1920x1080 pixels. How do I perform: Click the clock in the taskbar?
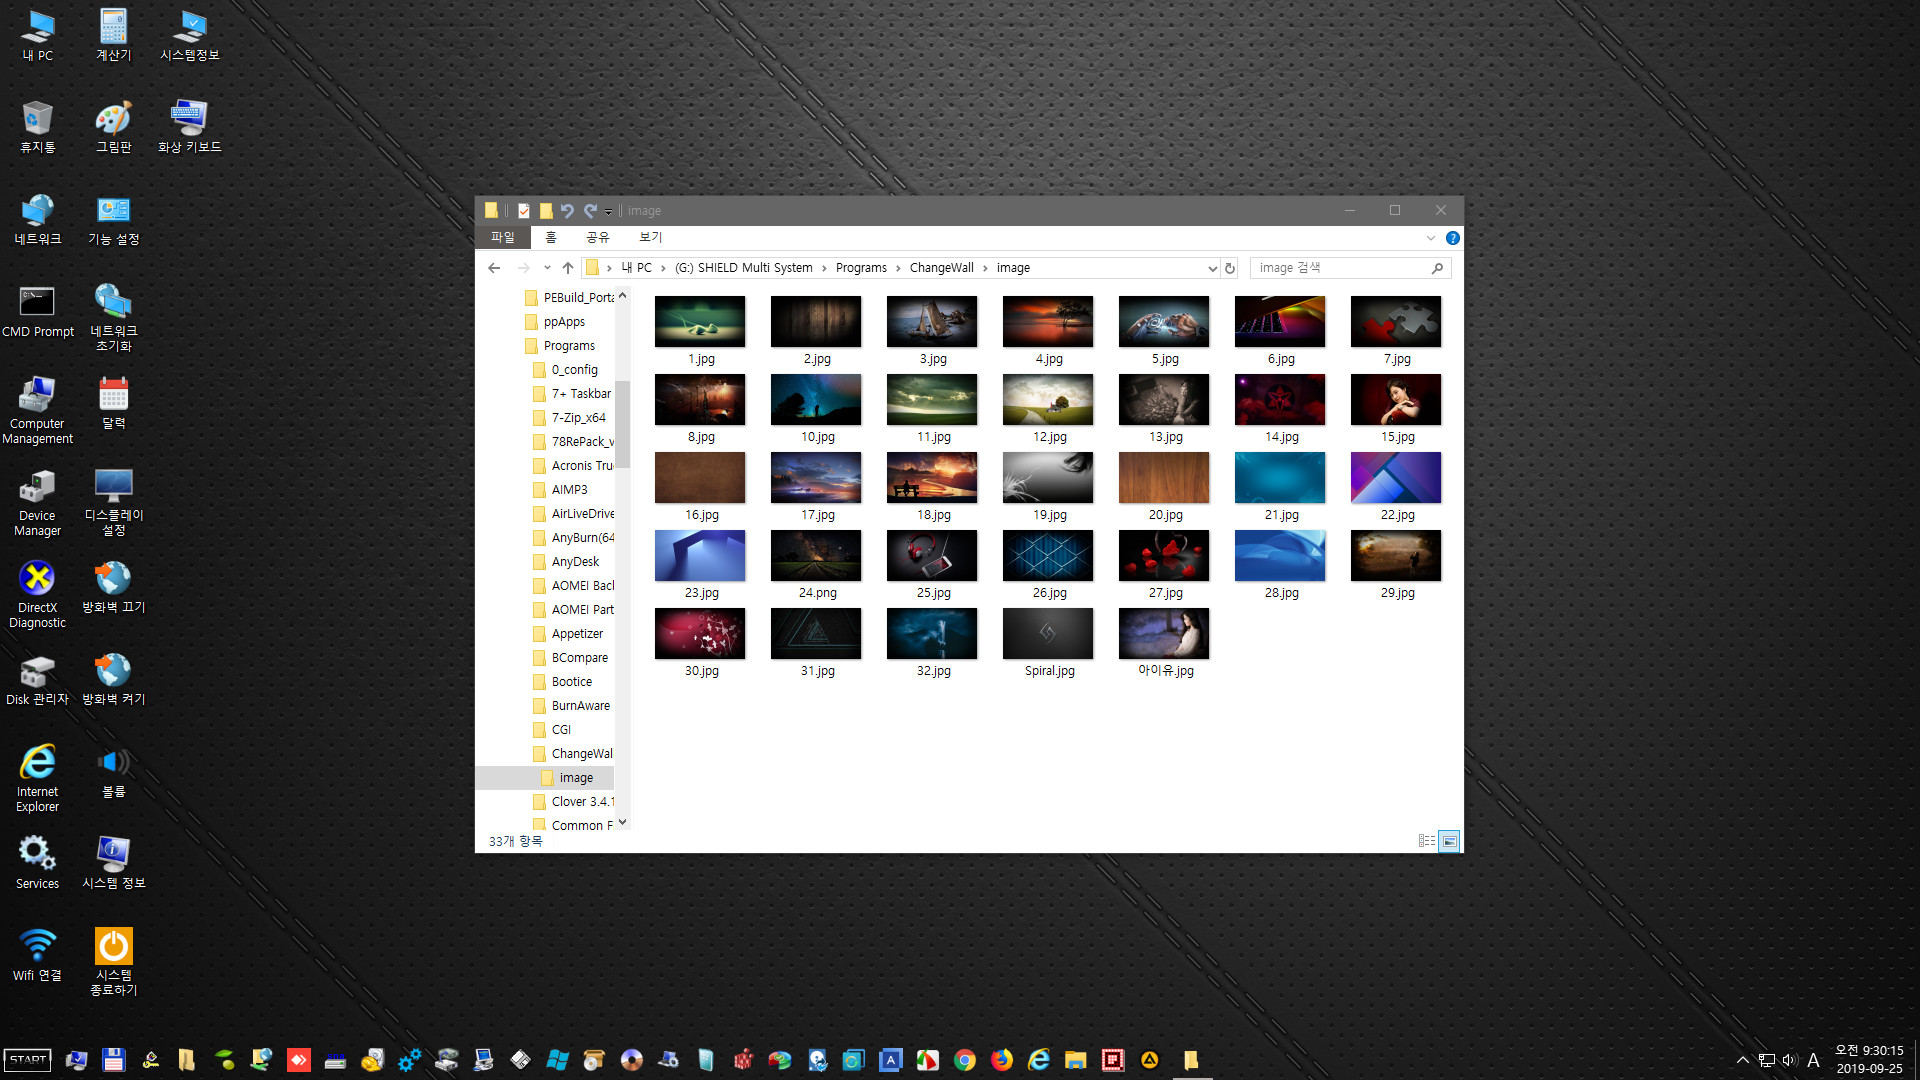pos(1869,1060)
